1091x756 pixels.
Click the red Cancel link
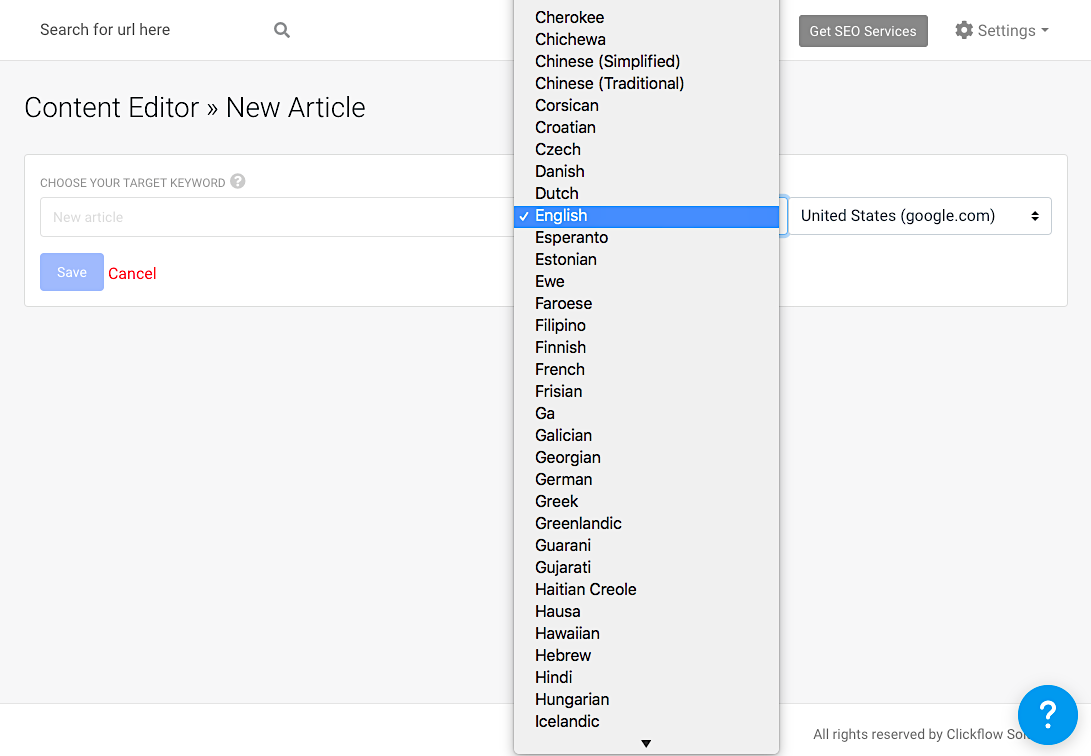click(x=132, y=273)
